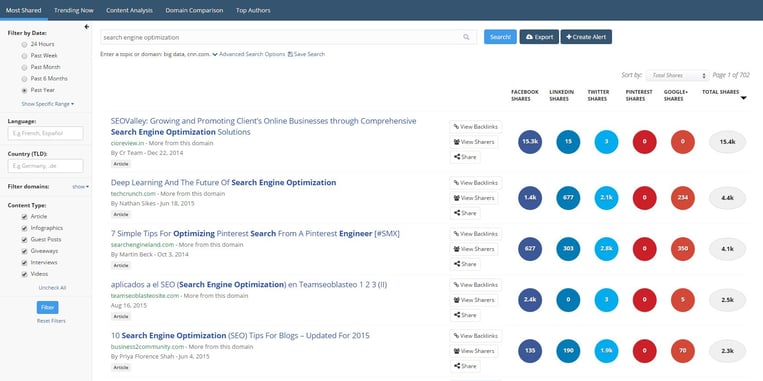
Task: View Sharers for Deep Learning article
Action: tap(473, 198)
